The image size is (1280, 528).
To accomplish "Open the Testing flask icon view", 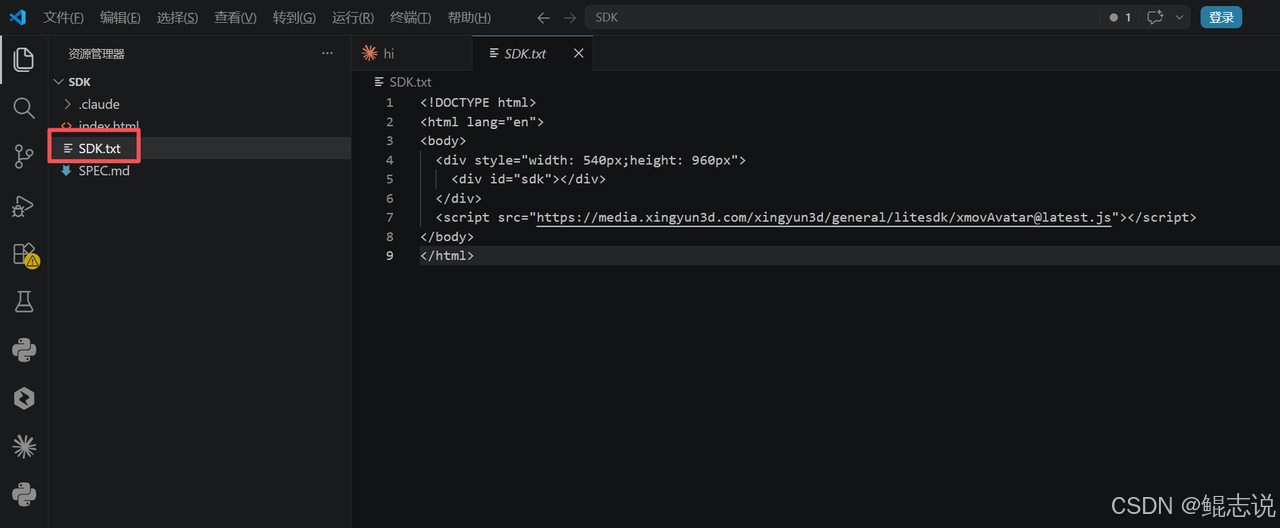I will (x=24, y=302).
